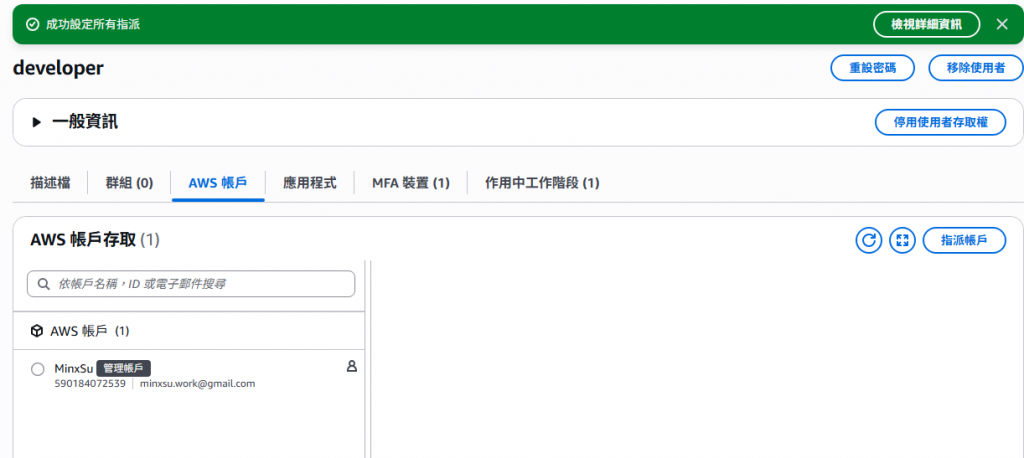Dismiss the green success notification banner
Screen dimensions: 1024x458
pos(1002,24)
